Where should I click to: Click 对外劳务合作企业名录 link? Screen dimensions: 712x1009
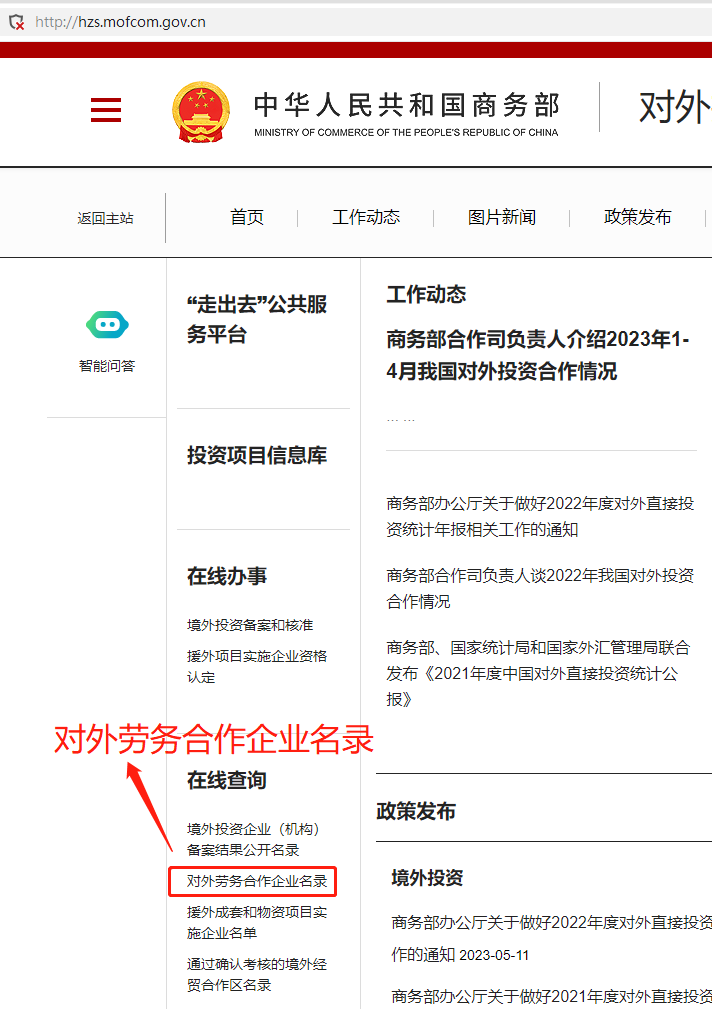tap(257, 881)
